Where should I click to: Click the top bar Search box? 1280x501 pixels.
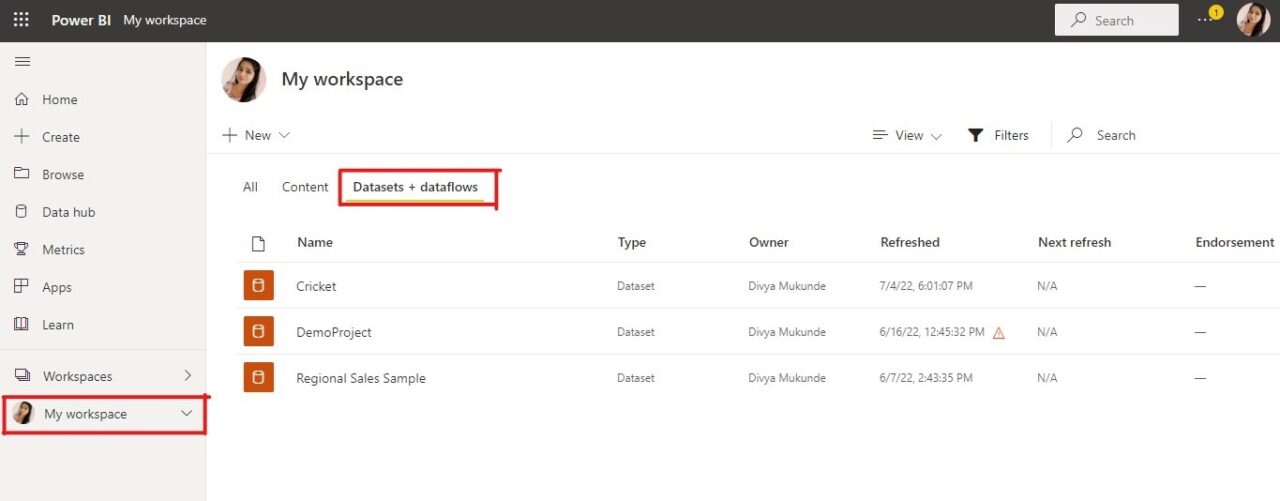(1116, 20)
